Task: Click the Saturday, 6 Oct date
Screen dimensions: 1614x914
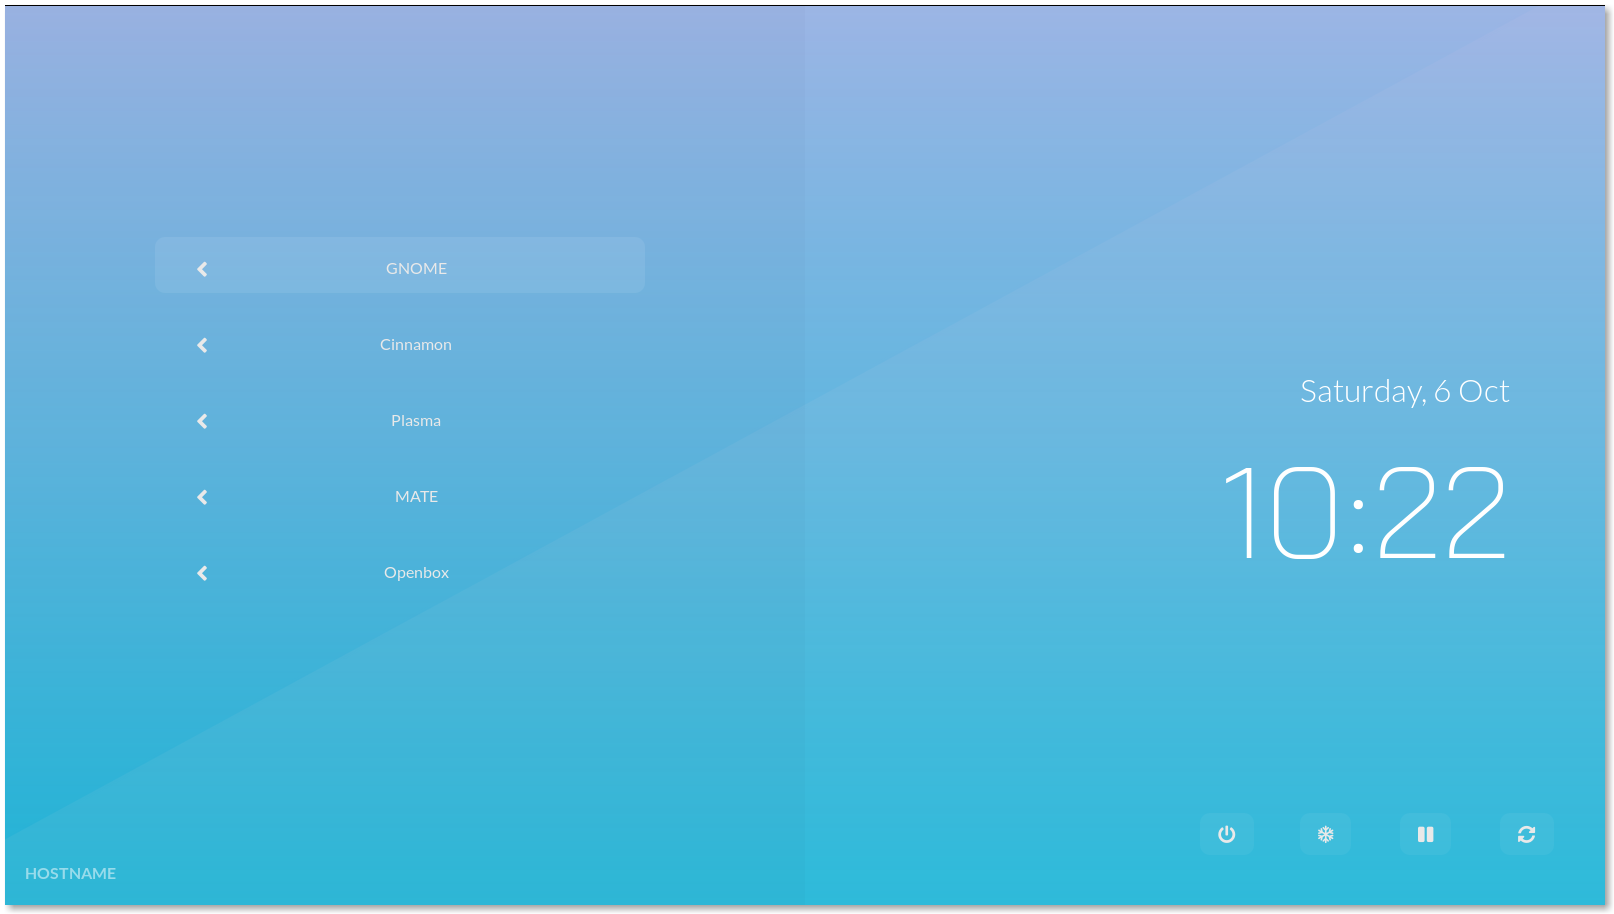Action: [1404, 391]
